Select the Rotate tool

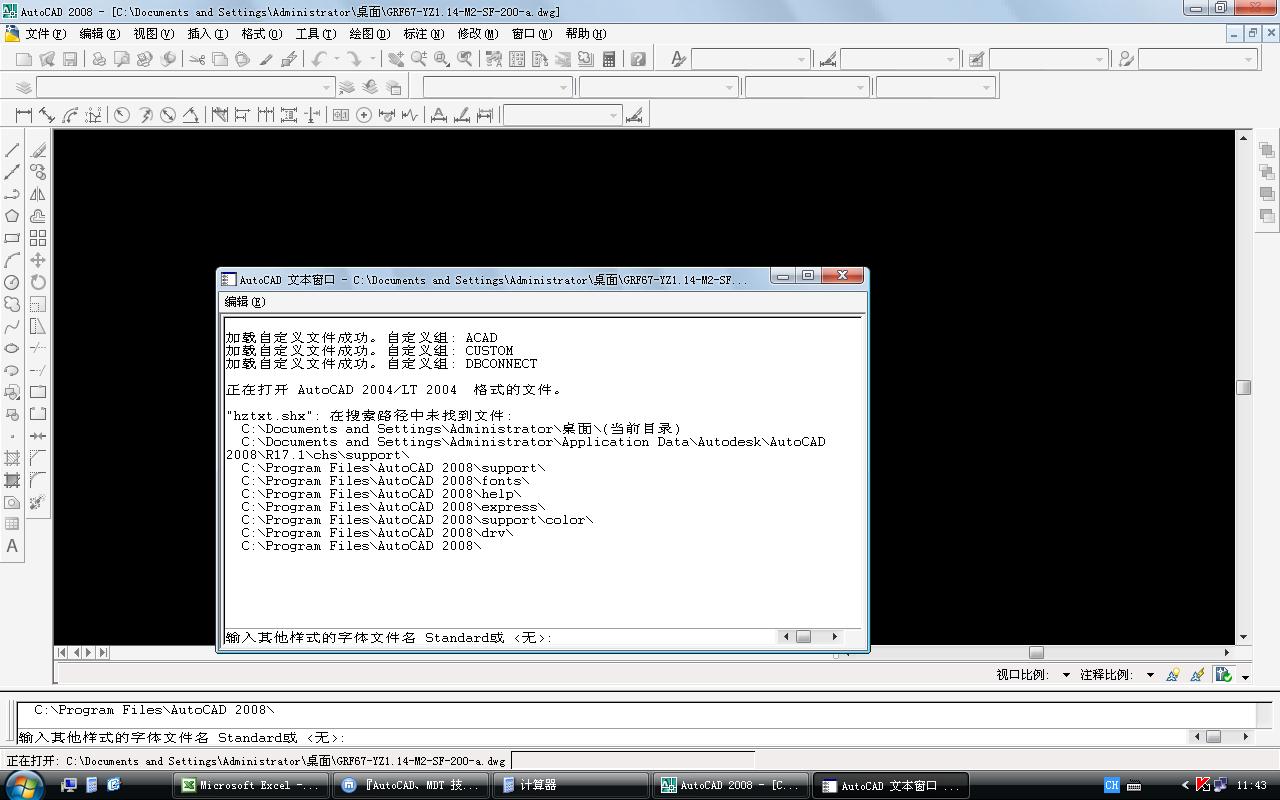(38, 282)
